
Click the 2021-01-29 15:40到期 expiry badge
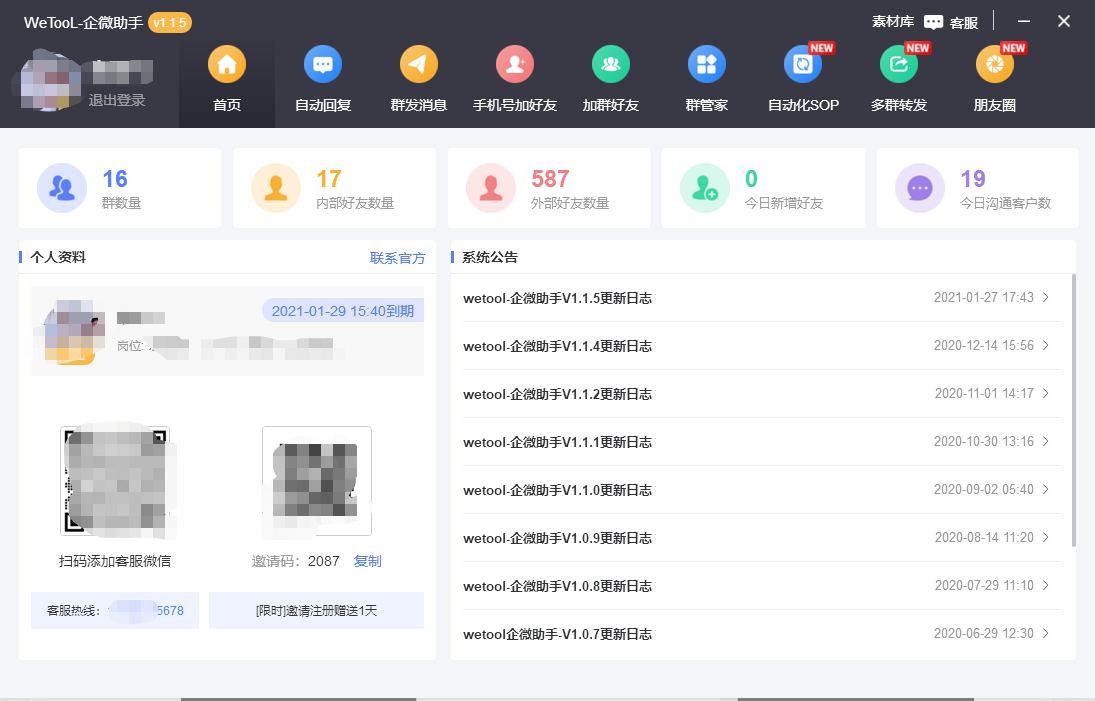coord(343,311)
